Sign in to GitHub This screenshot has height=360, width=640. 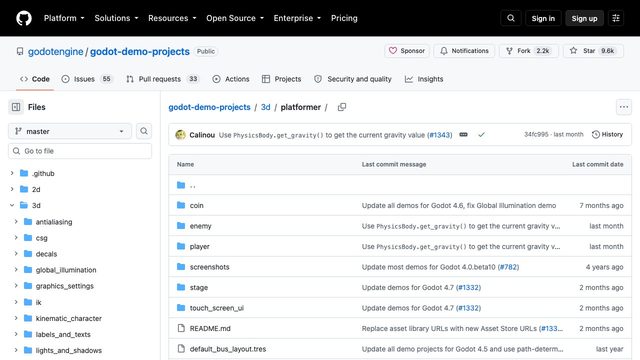tap(543, 18)
